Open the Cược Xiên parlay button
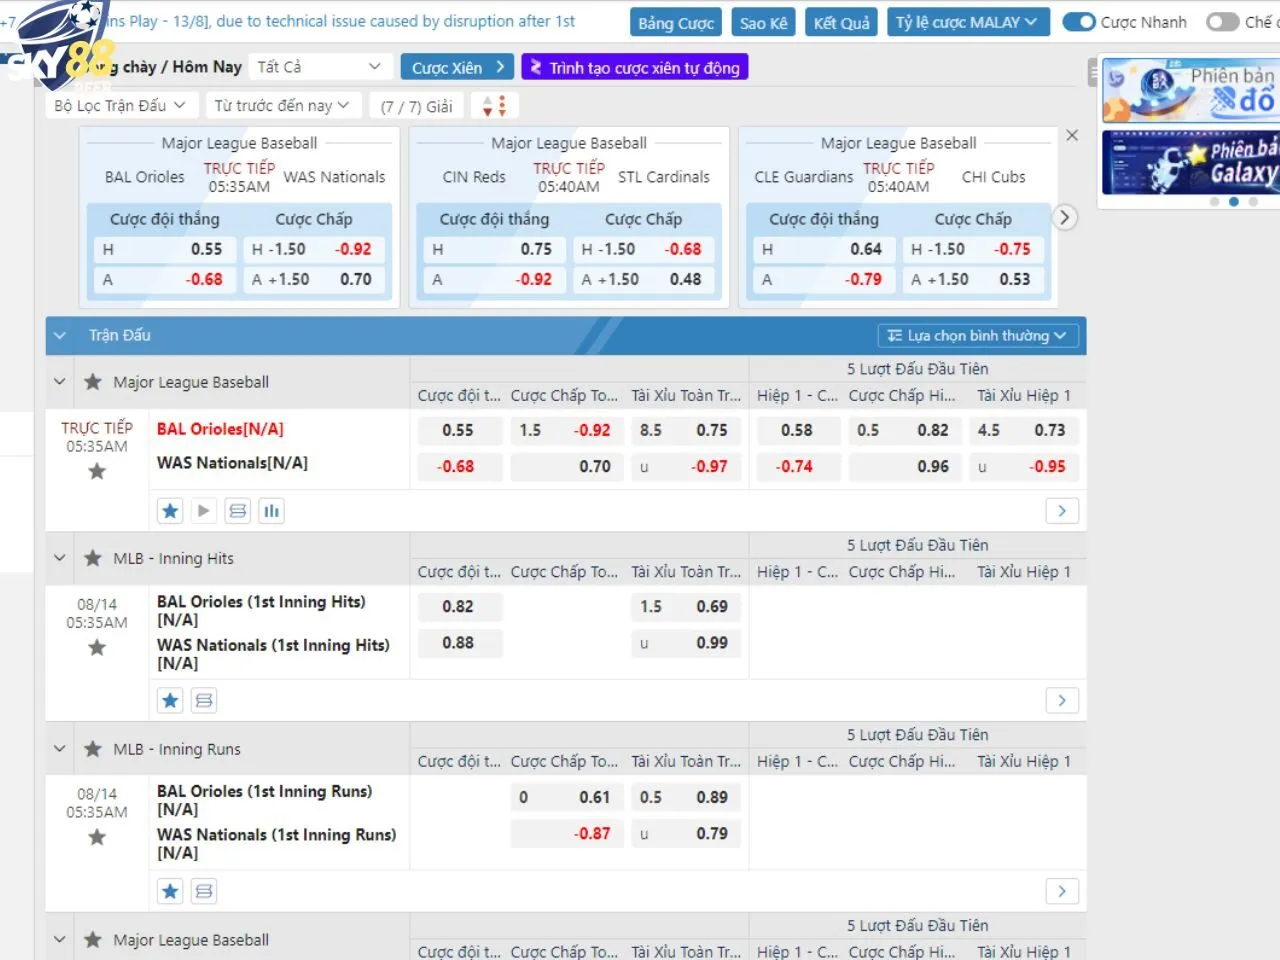1280x960 pixels. click(458, 67)
